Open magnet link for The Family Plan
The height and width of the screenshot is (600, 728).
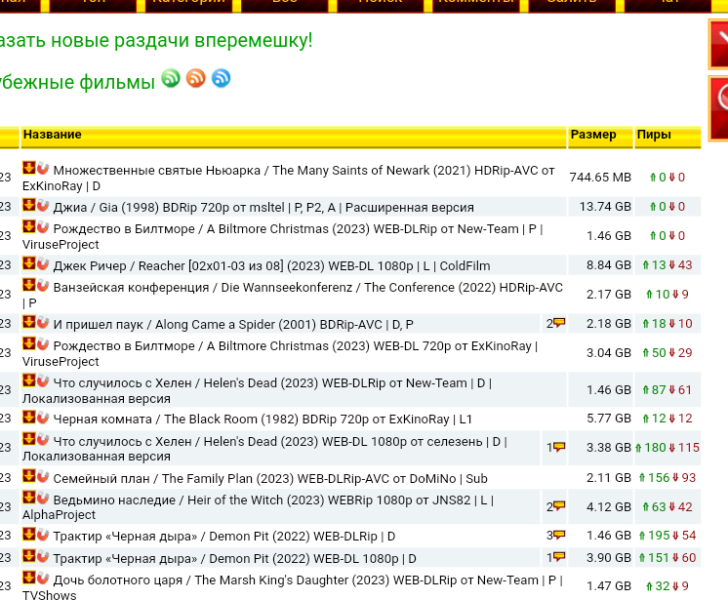[x=43, y=476]
